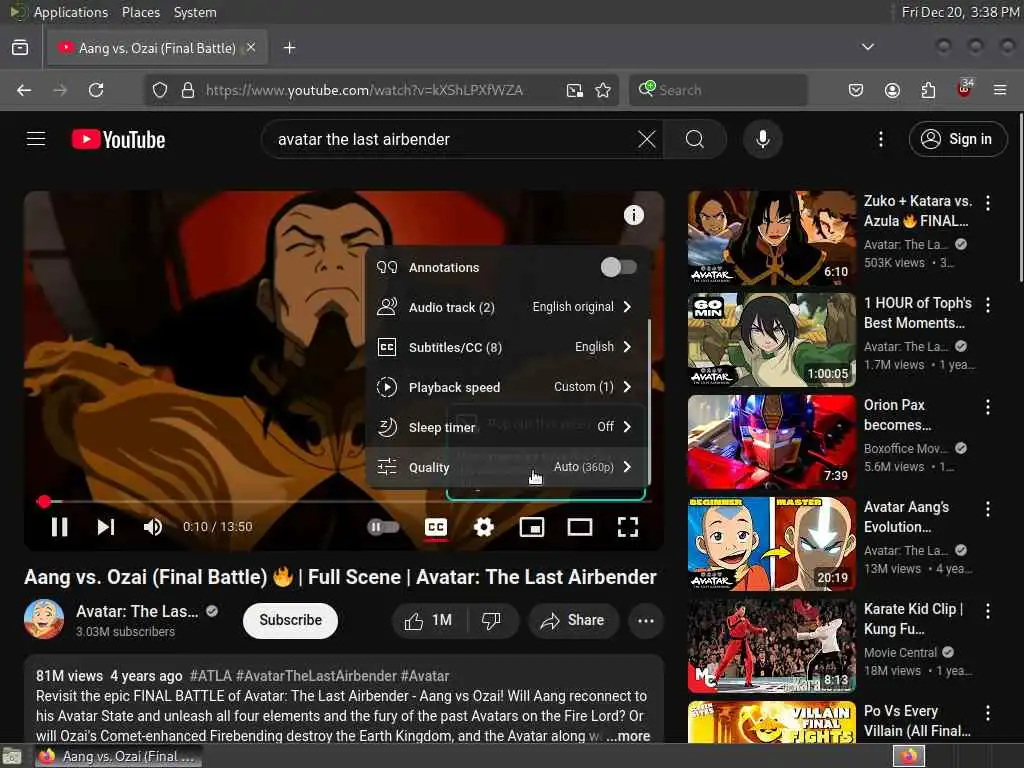This screenshot has height=768, width=1024.
Task: Open the Quality submenu
Action: 507,467
